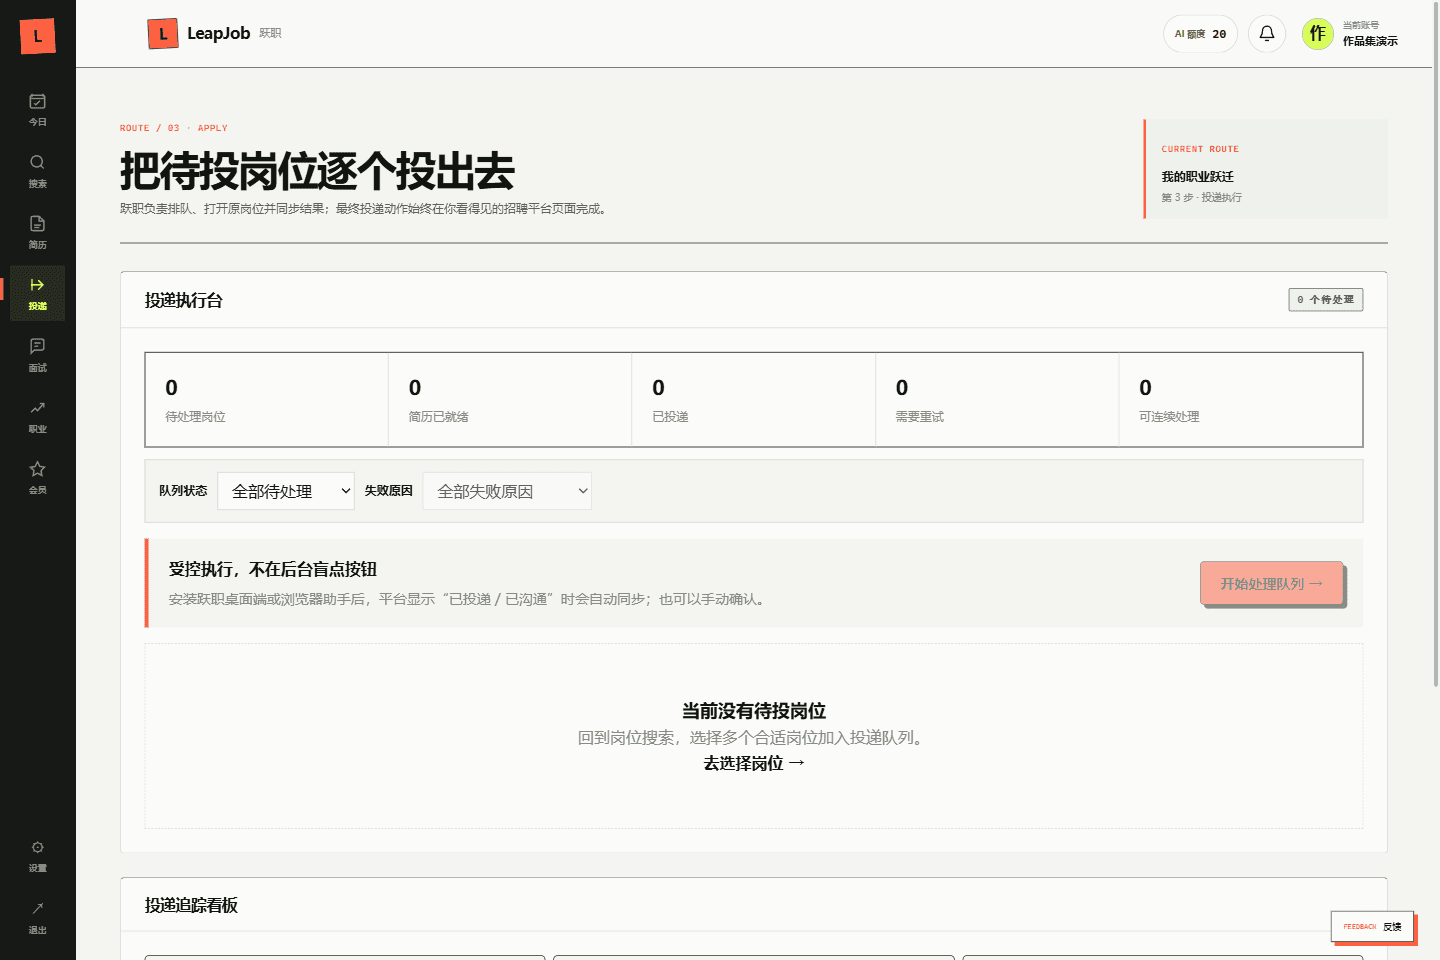
Task: Open the 面试 sidebar section
Action: point(37,355)
